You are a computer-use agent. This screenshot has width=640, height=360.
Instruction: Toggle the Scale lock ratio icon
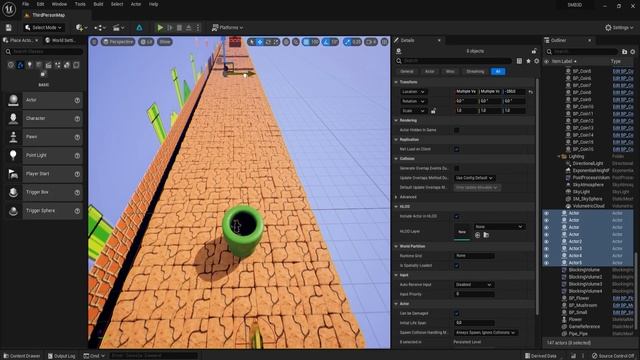coord(433,111)
